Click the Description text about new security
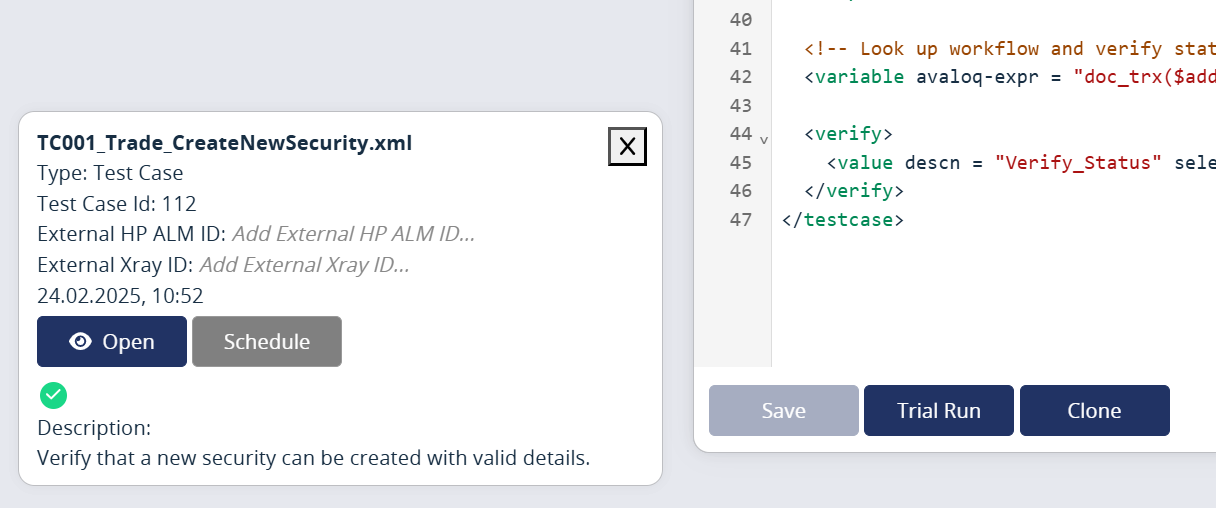Viewport: 1216px width, 508px height. [314, 459]
